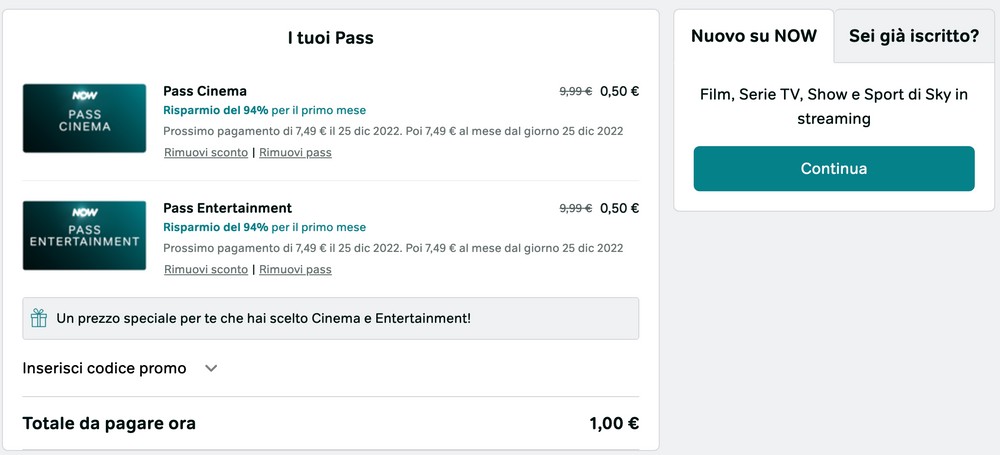Click the 1,00 € total amount

click(x=614, y=423)
